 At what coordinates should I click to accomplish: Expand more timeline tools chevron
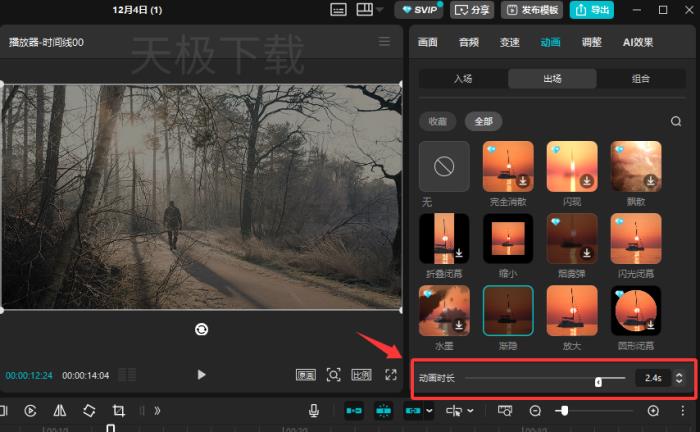point(156,410)
